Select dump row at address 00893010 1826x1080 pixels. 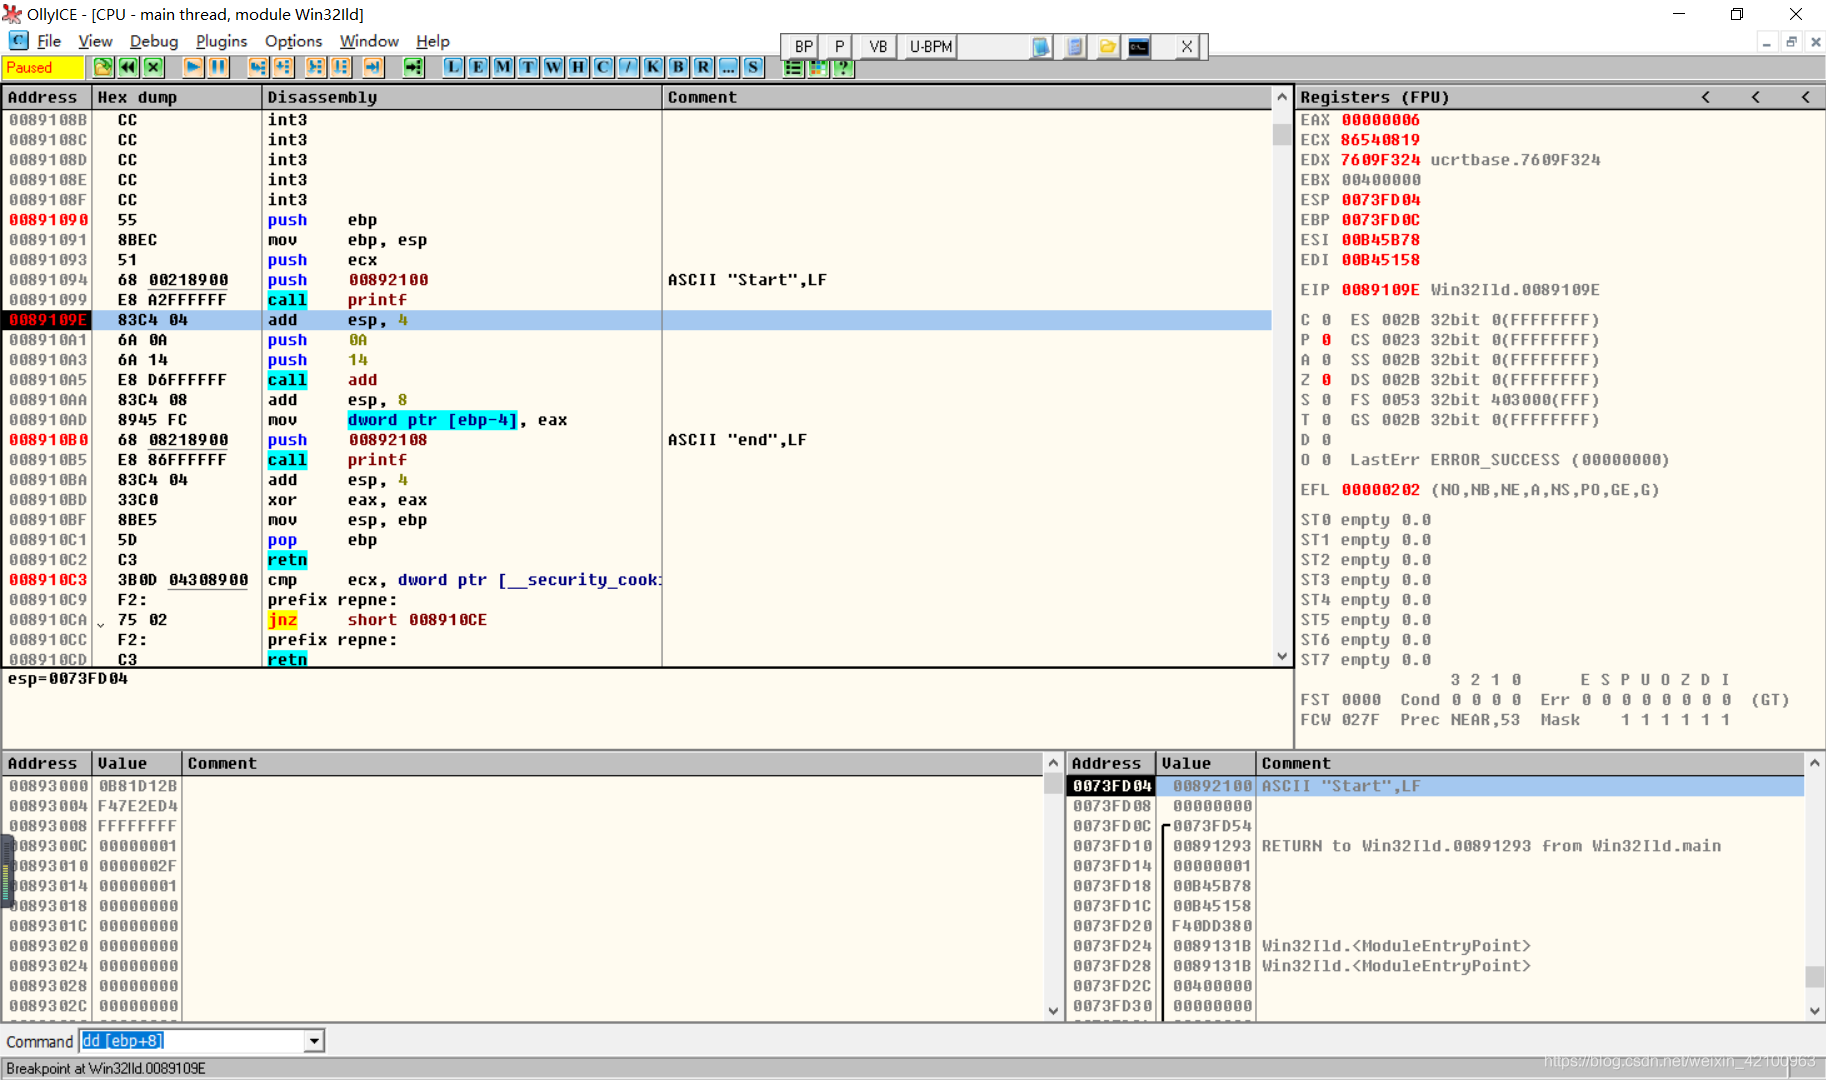tap(522, 866)
